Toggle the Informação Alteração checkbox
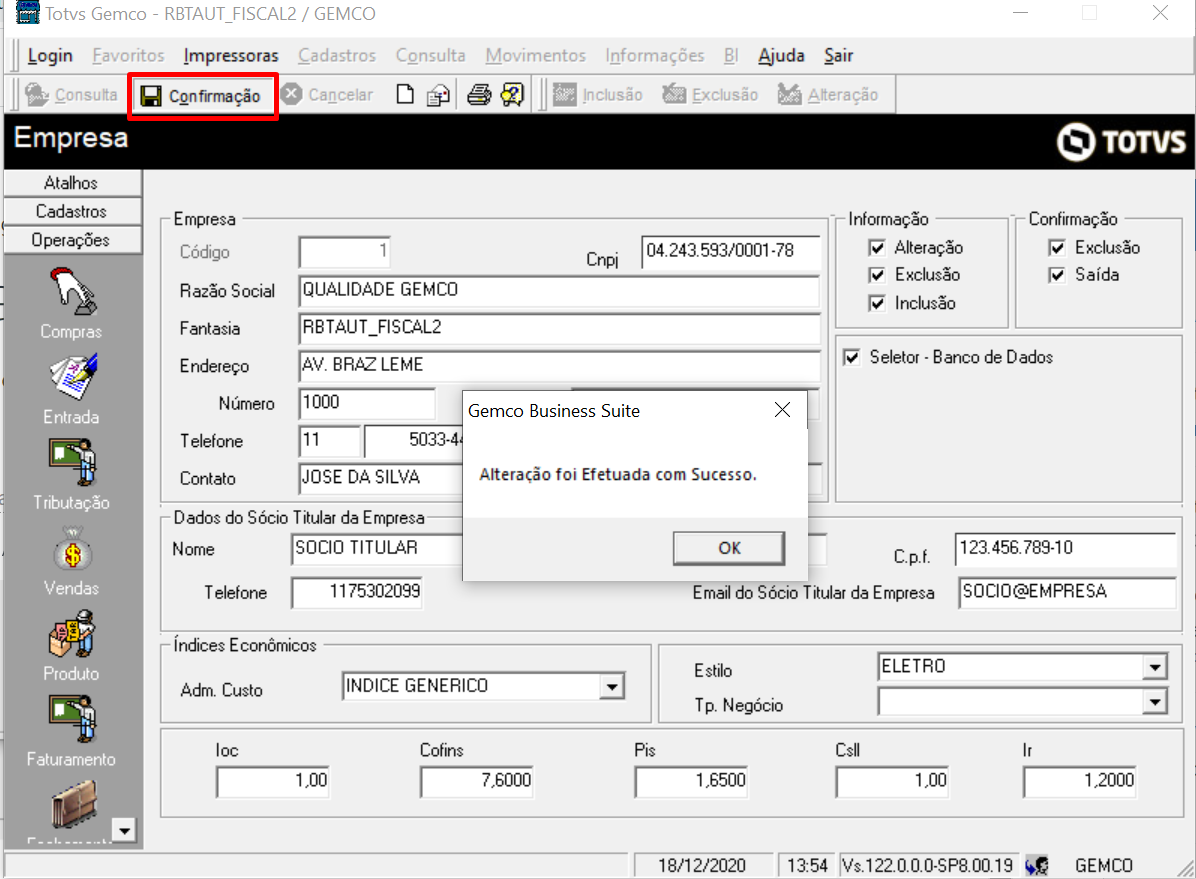Viewport: 1196px width, 879px height. (877, 248)
